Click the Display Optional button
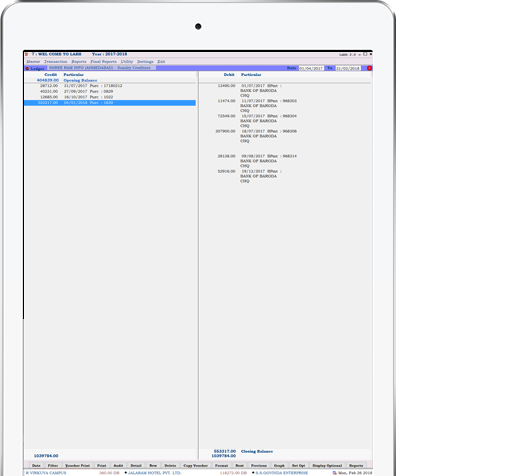 (327, 465)
